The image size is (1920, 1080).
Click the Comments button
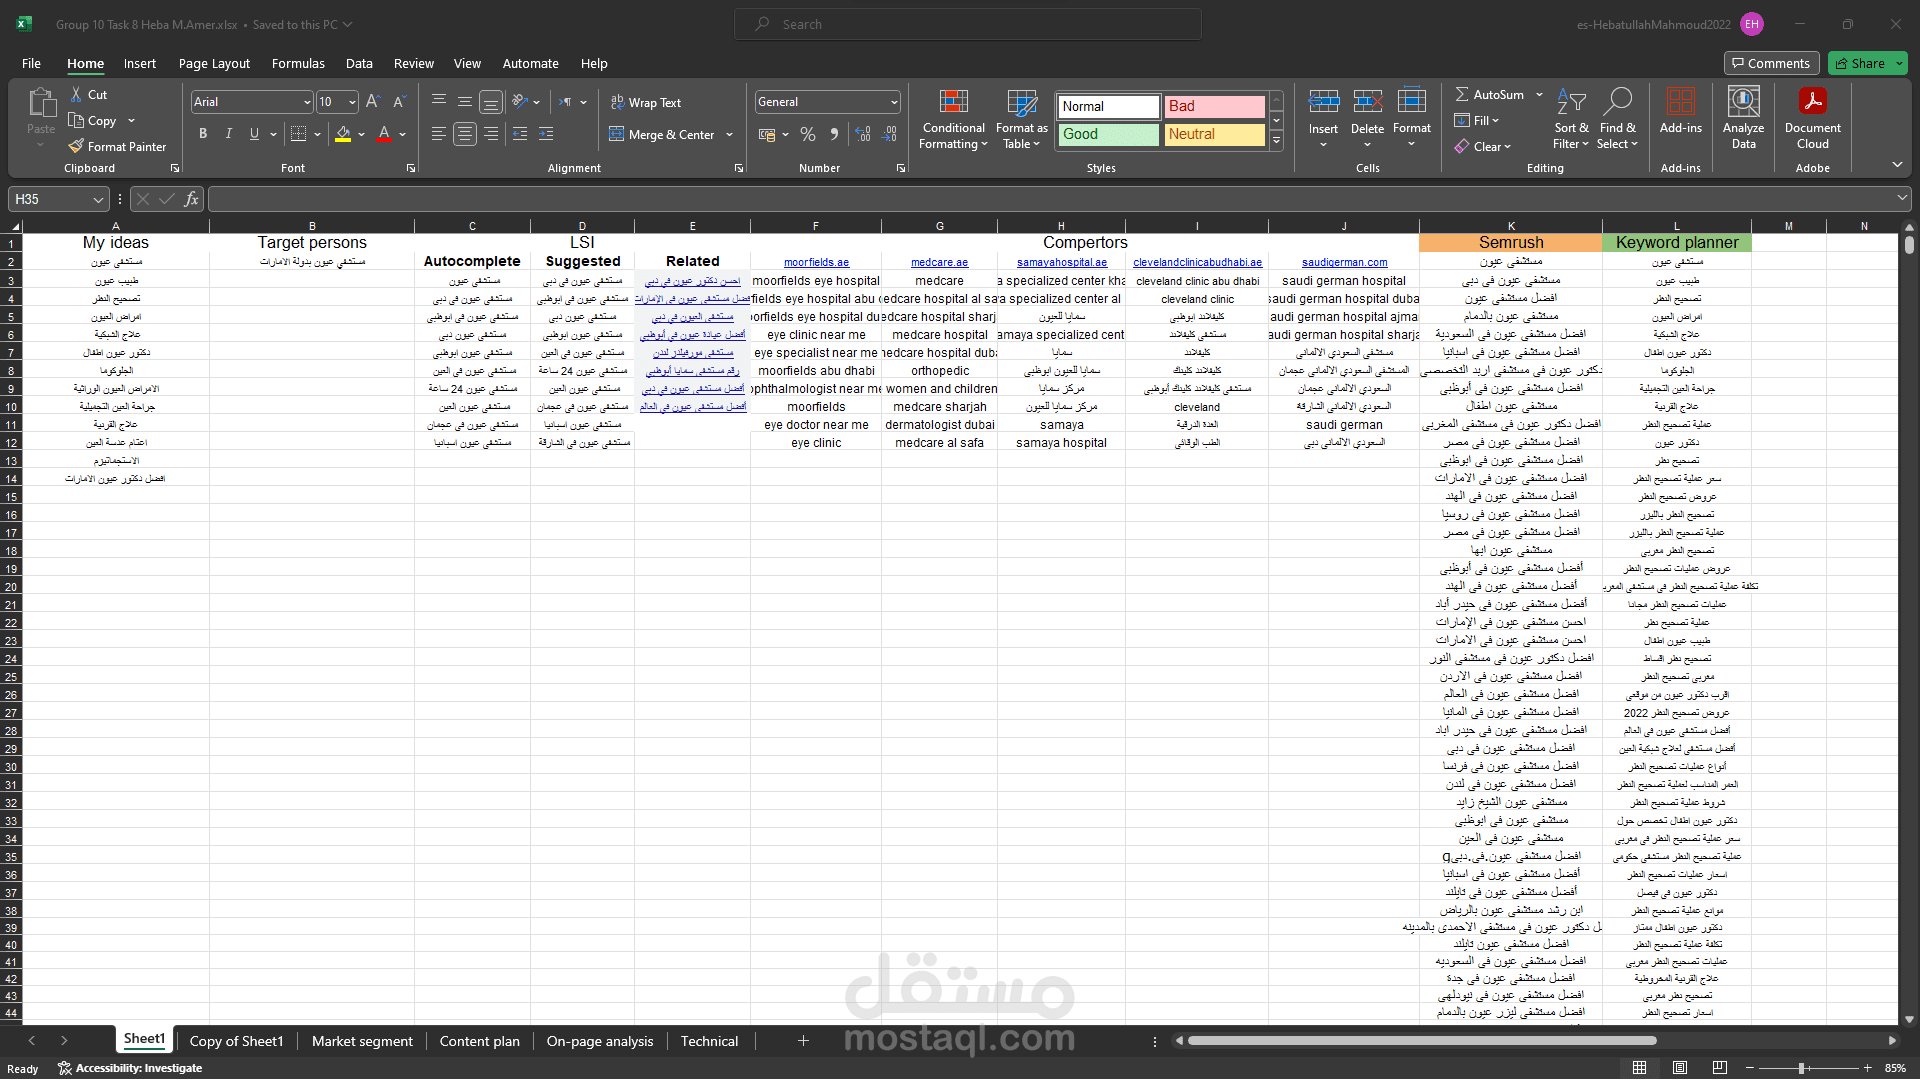pyautogui.click(x=1771, y=63)
